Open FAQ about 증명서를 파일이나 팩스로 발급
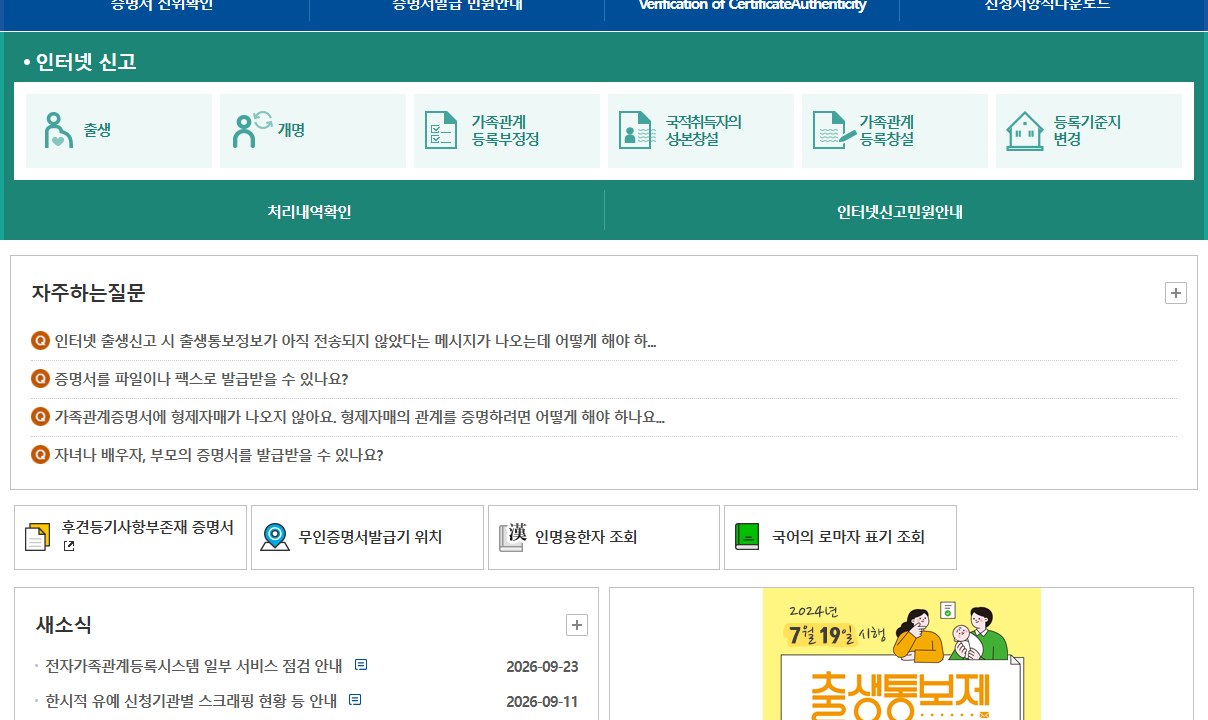 pyautogui.click(x=201, y=379)
